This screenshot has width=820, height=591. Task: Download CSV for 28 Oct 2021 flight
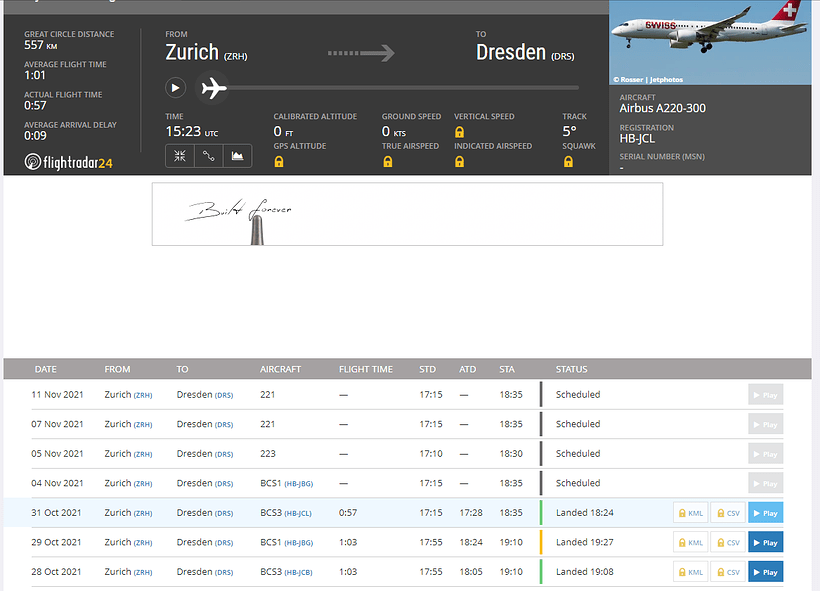click(x=728, y=572)
